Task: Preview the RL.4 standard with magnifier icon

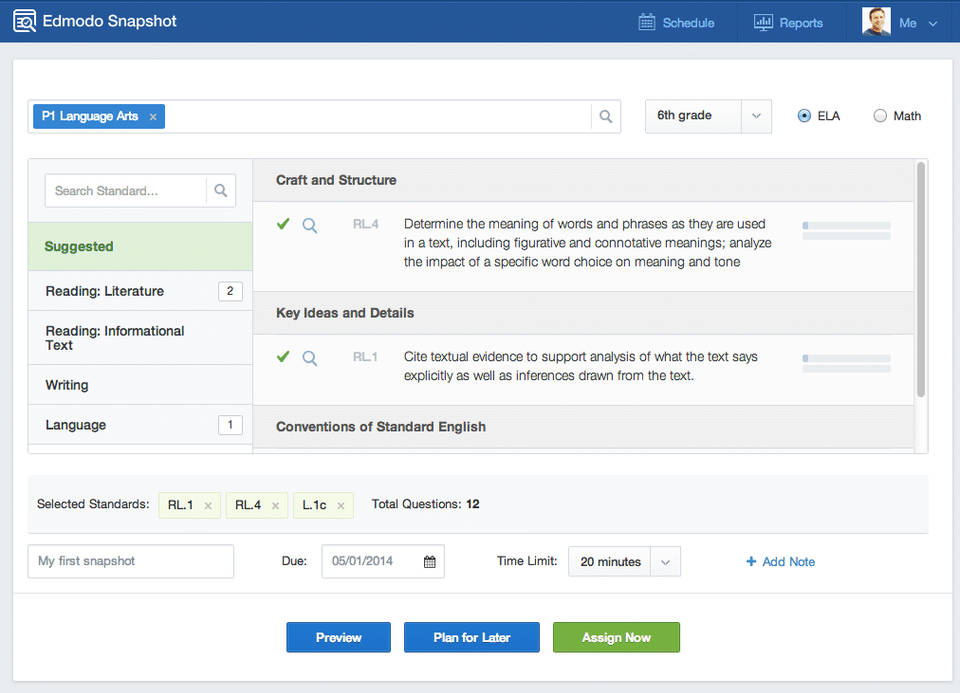Action: click(310, 226)
